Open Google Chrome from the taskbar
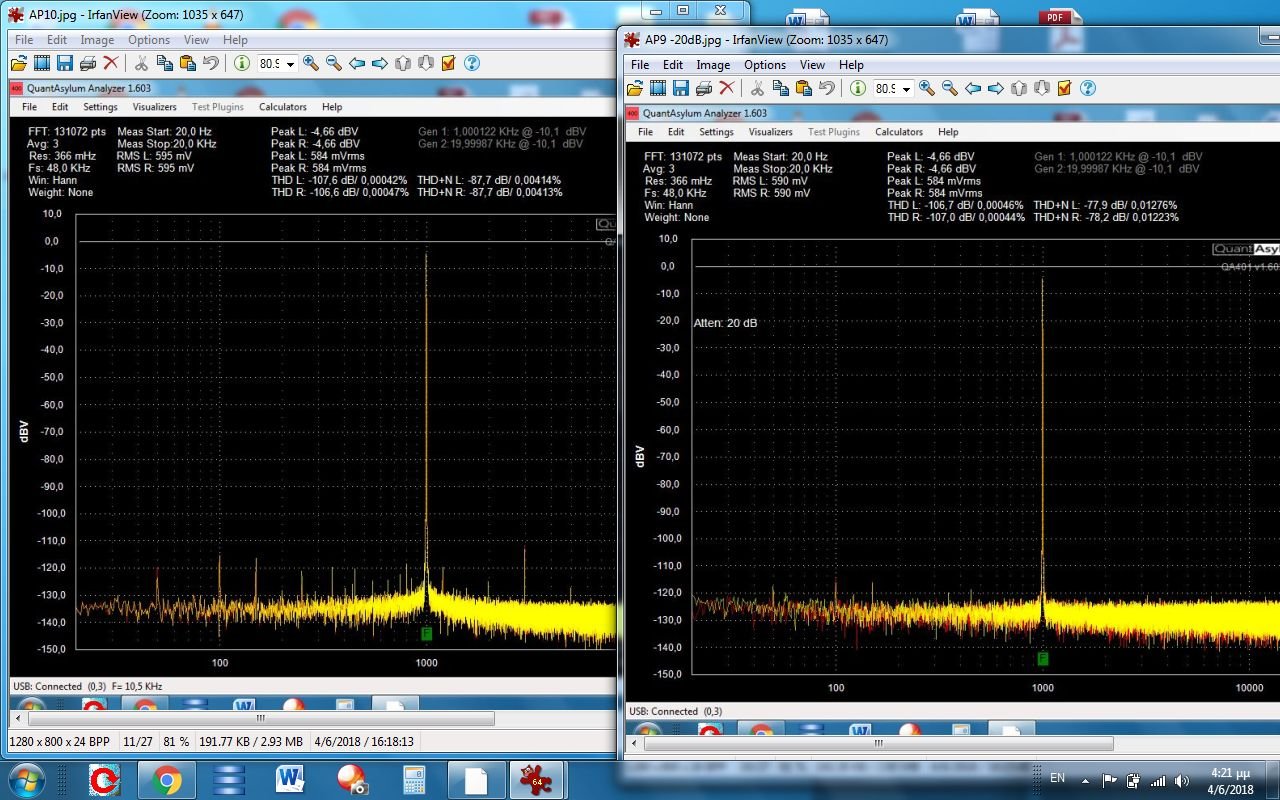1280x800 pixels. pos(166,779)
